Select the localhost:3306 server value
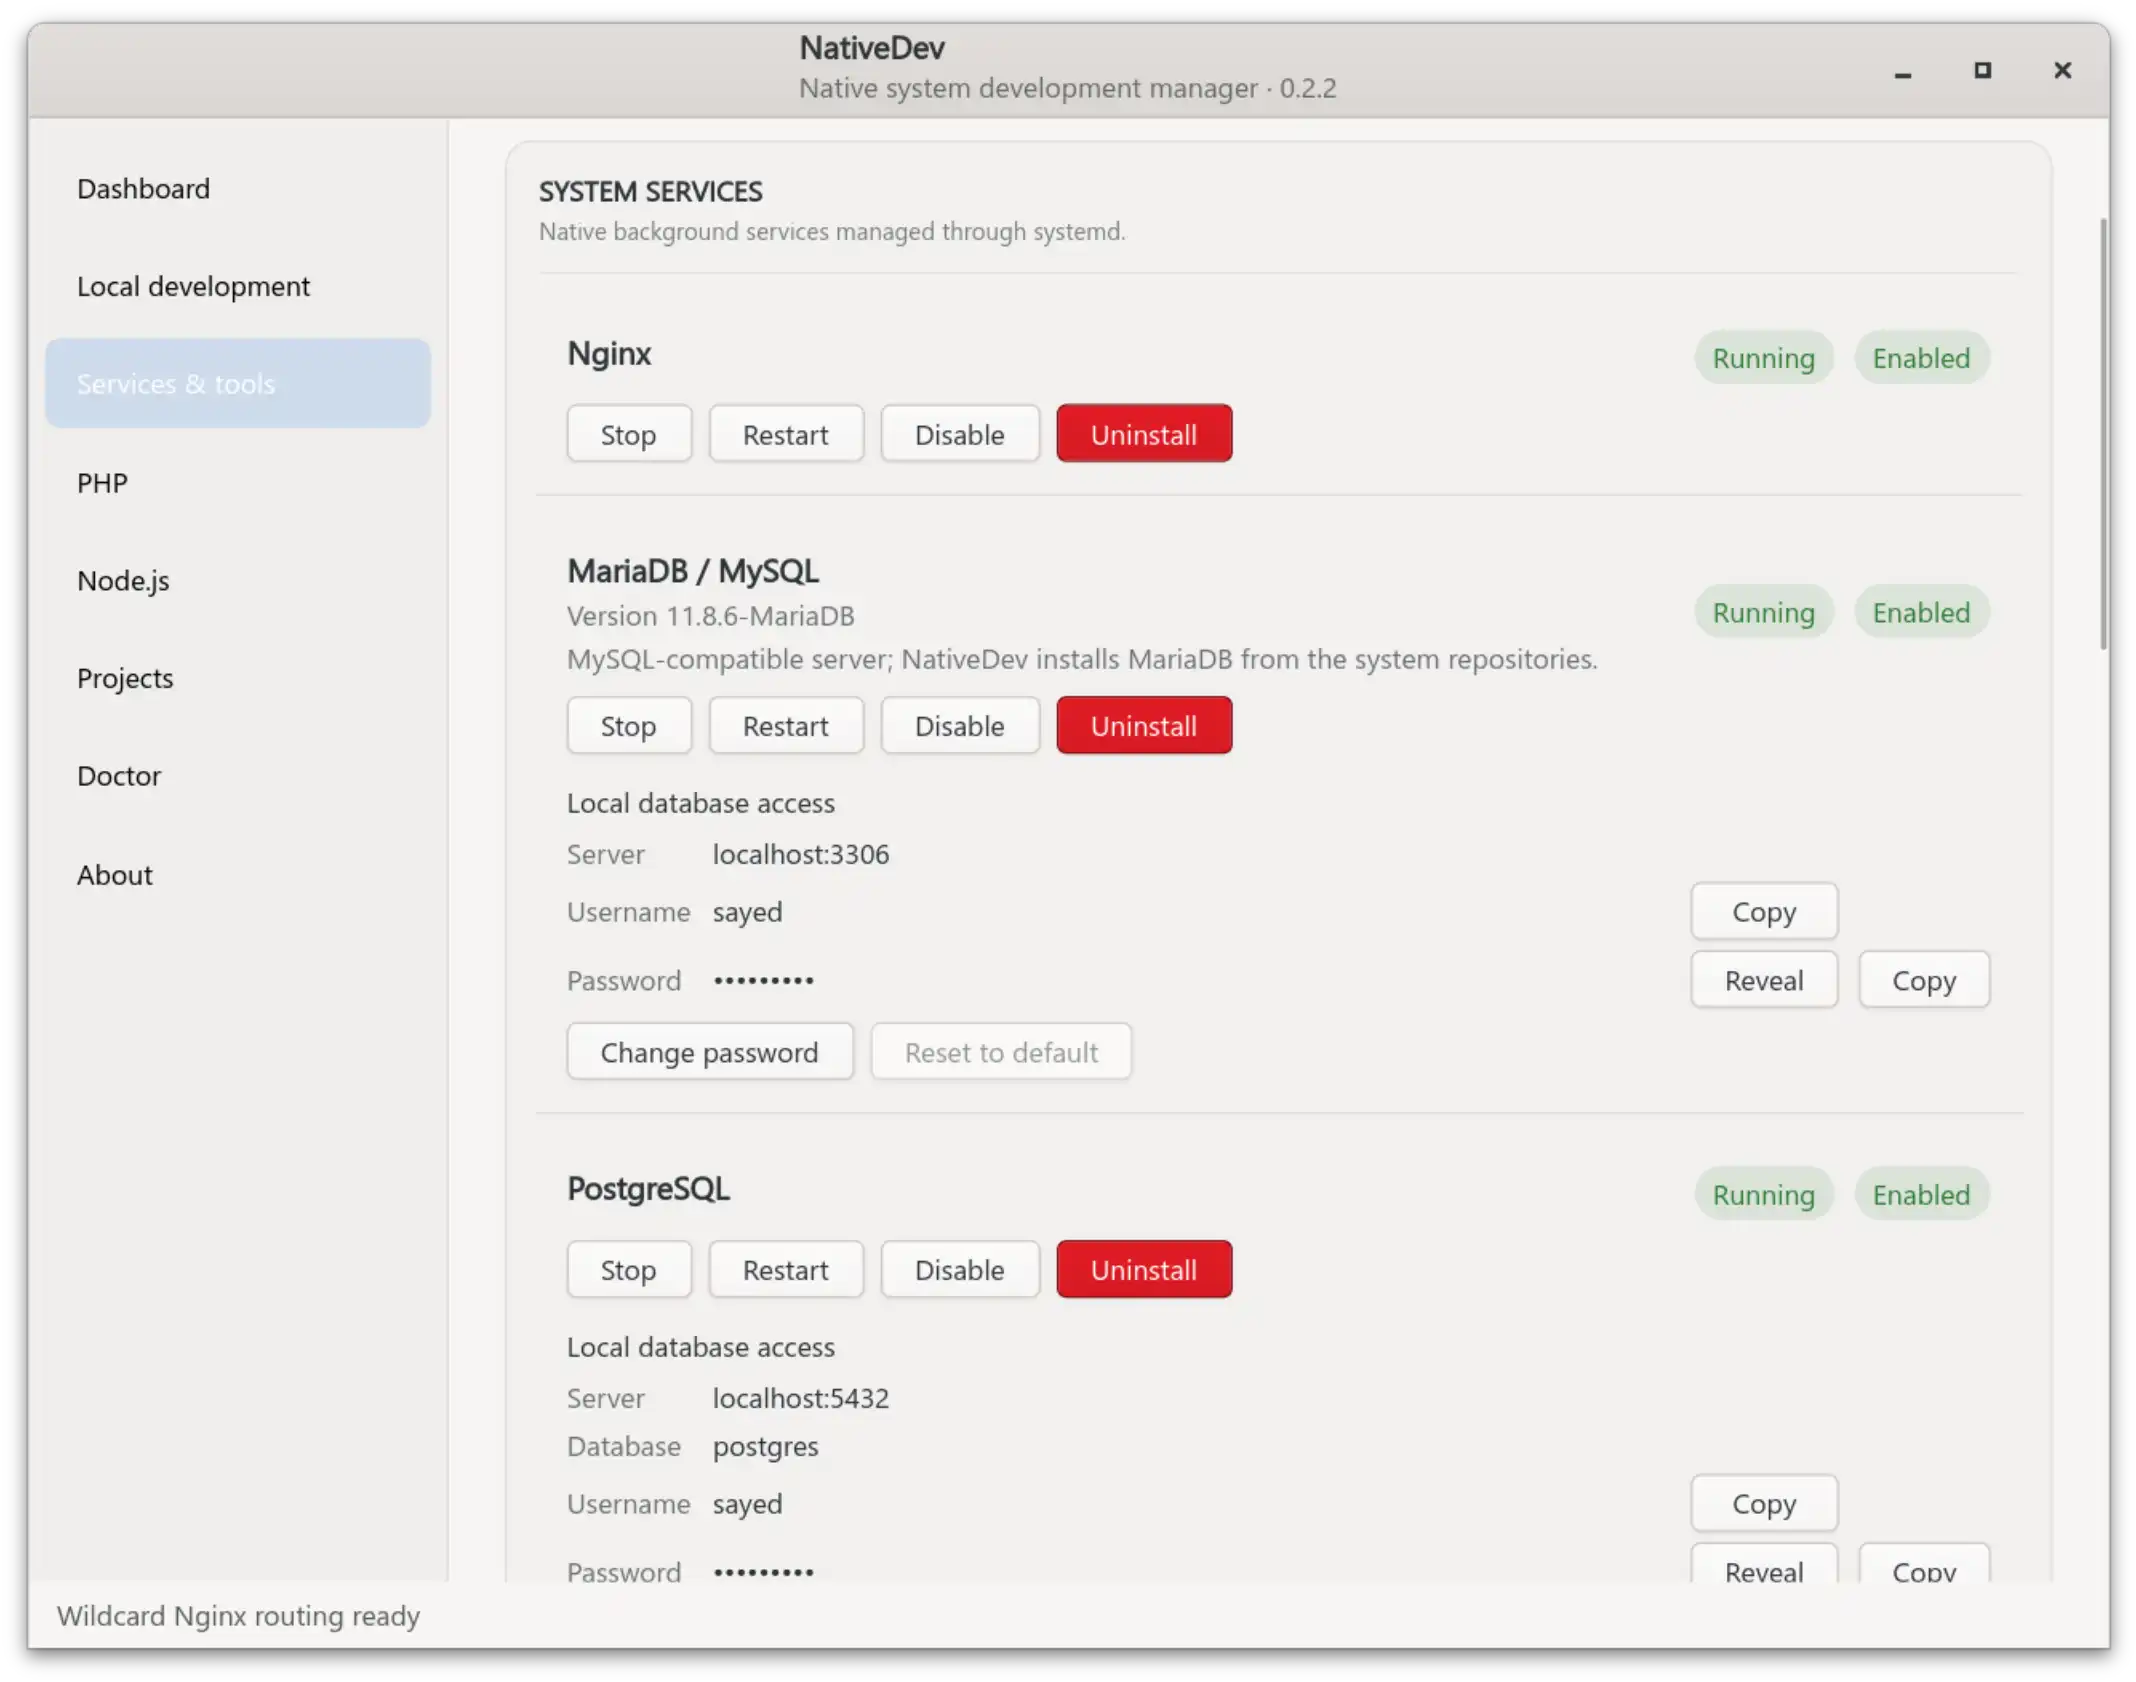This screenshot has height=1682, width=2136. click(801, 854)
